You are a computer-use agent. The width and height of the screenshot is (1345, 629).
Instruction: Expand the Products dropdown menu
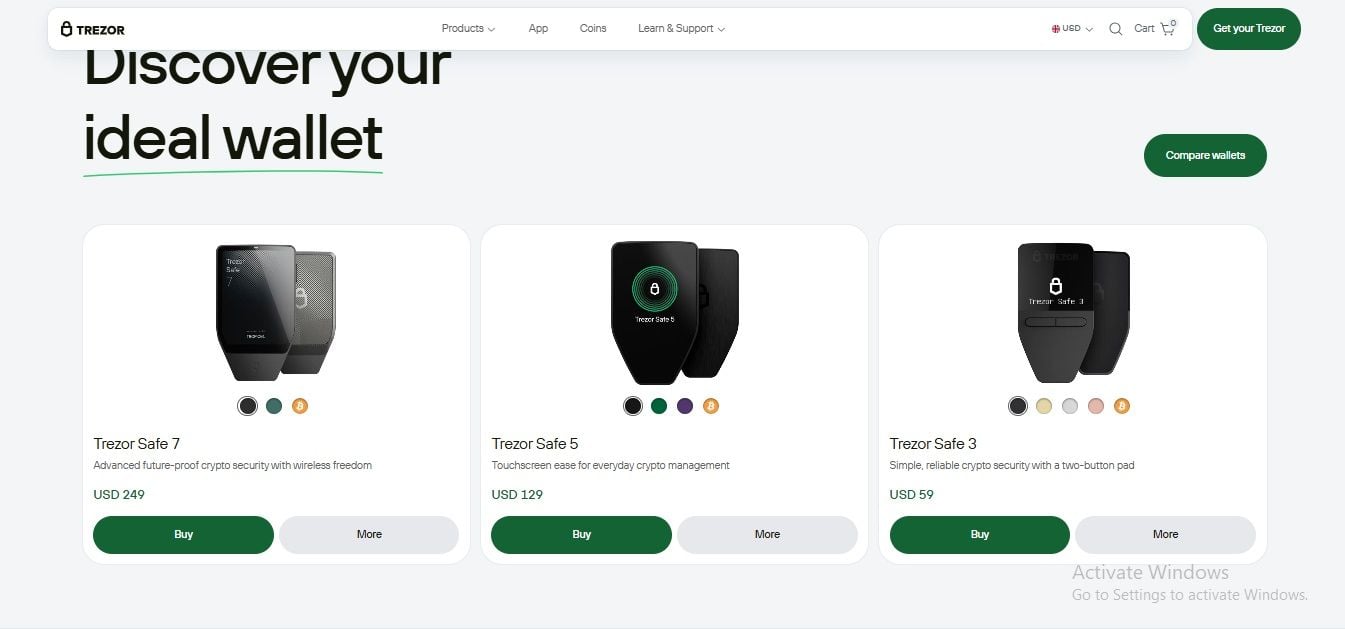coord(468,29)
